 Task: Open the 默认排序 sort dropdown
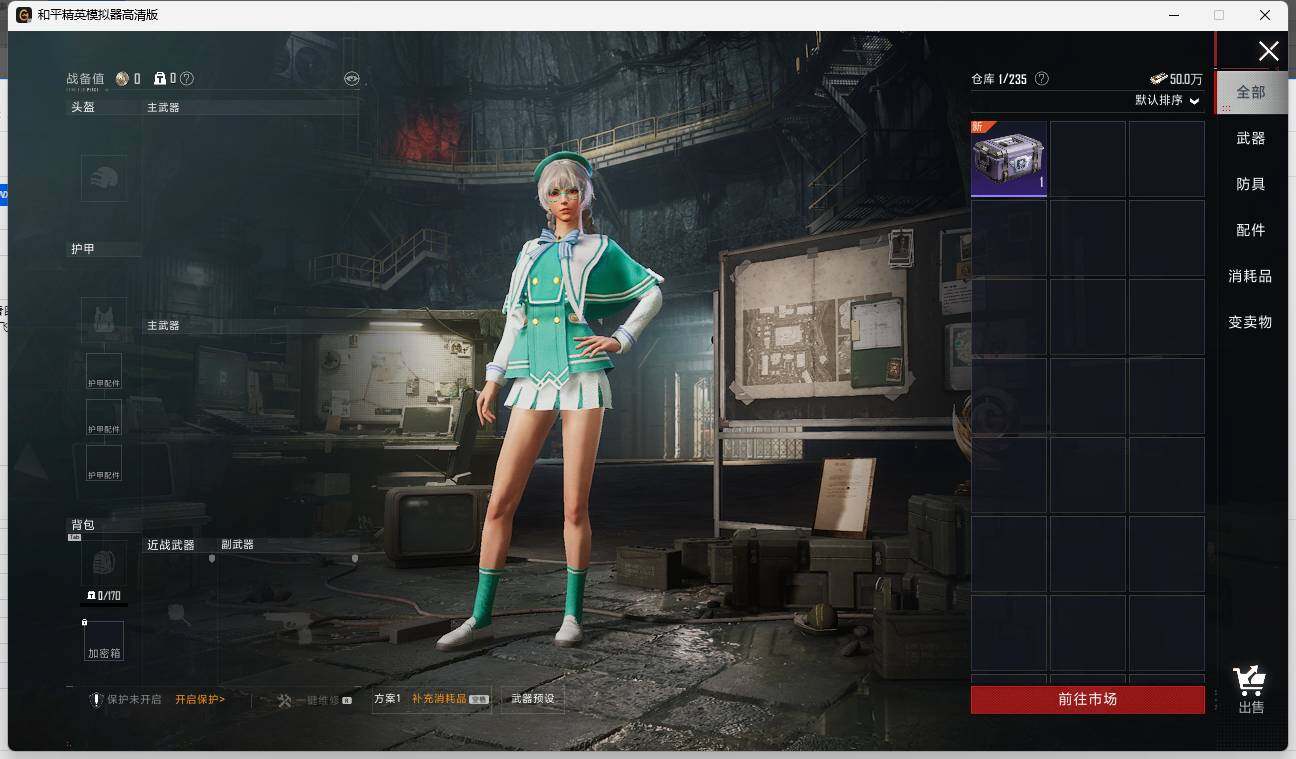click(1167, 101)
